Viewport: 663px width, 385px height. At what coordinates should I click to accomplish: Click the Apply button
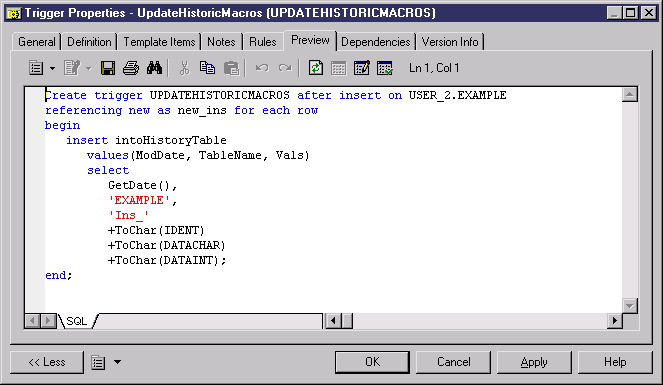coord(534,362)
